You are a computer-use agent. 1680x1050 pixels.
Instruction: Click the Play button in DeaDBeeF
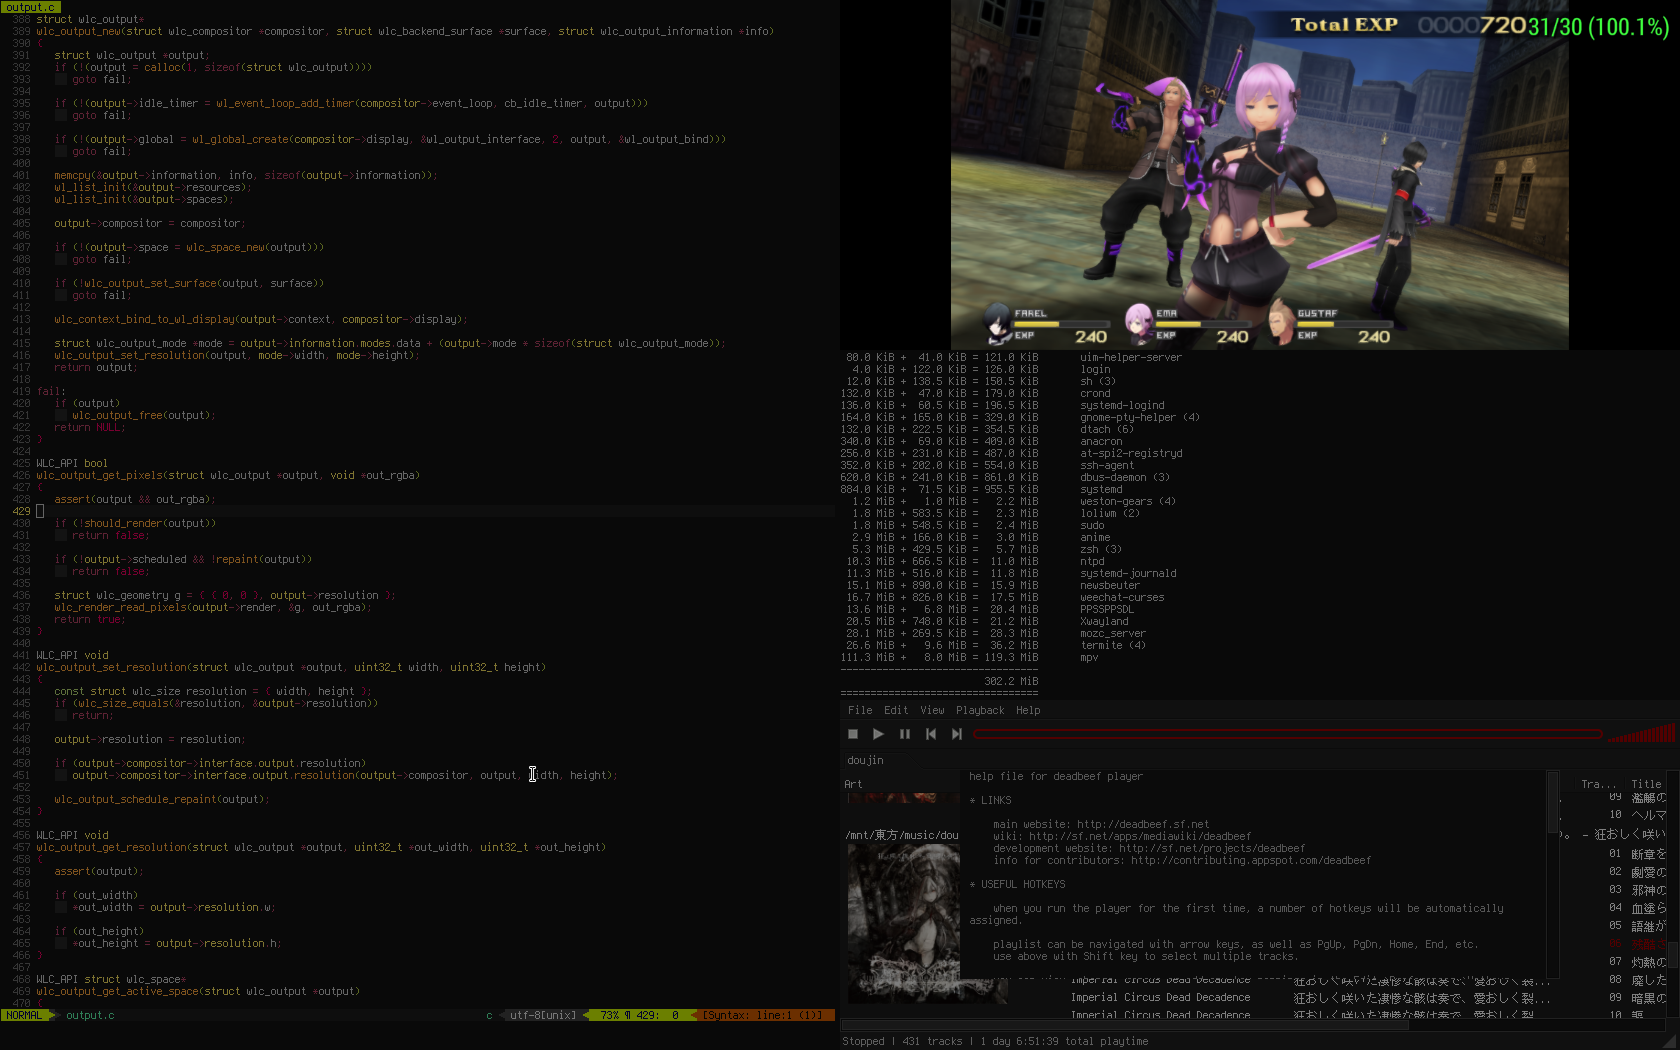tap(878, 734)
